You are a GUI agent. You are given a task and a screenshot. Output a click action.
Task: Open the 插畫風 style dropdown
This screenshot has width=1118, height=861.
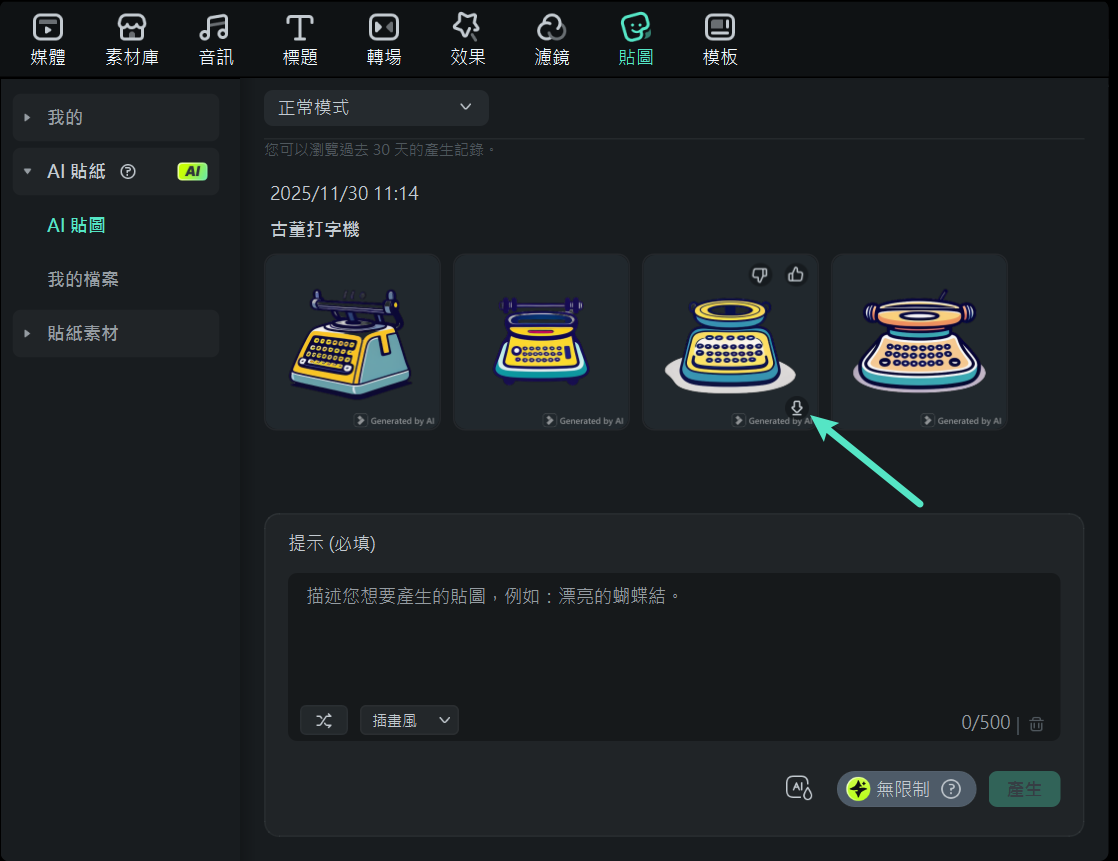(409, 719)
